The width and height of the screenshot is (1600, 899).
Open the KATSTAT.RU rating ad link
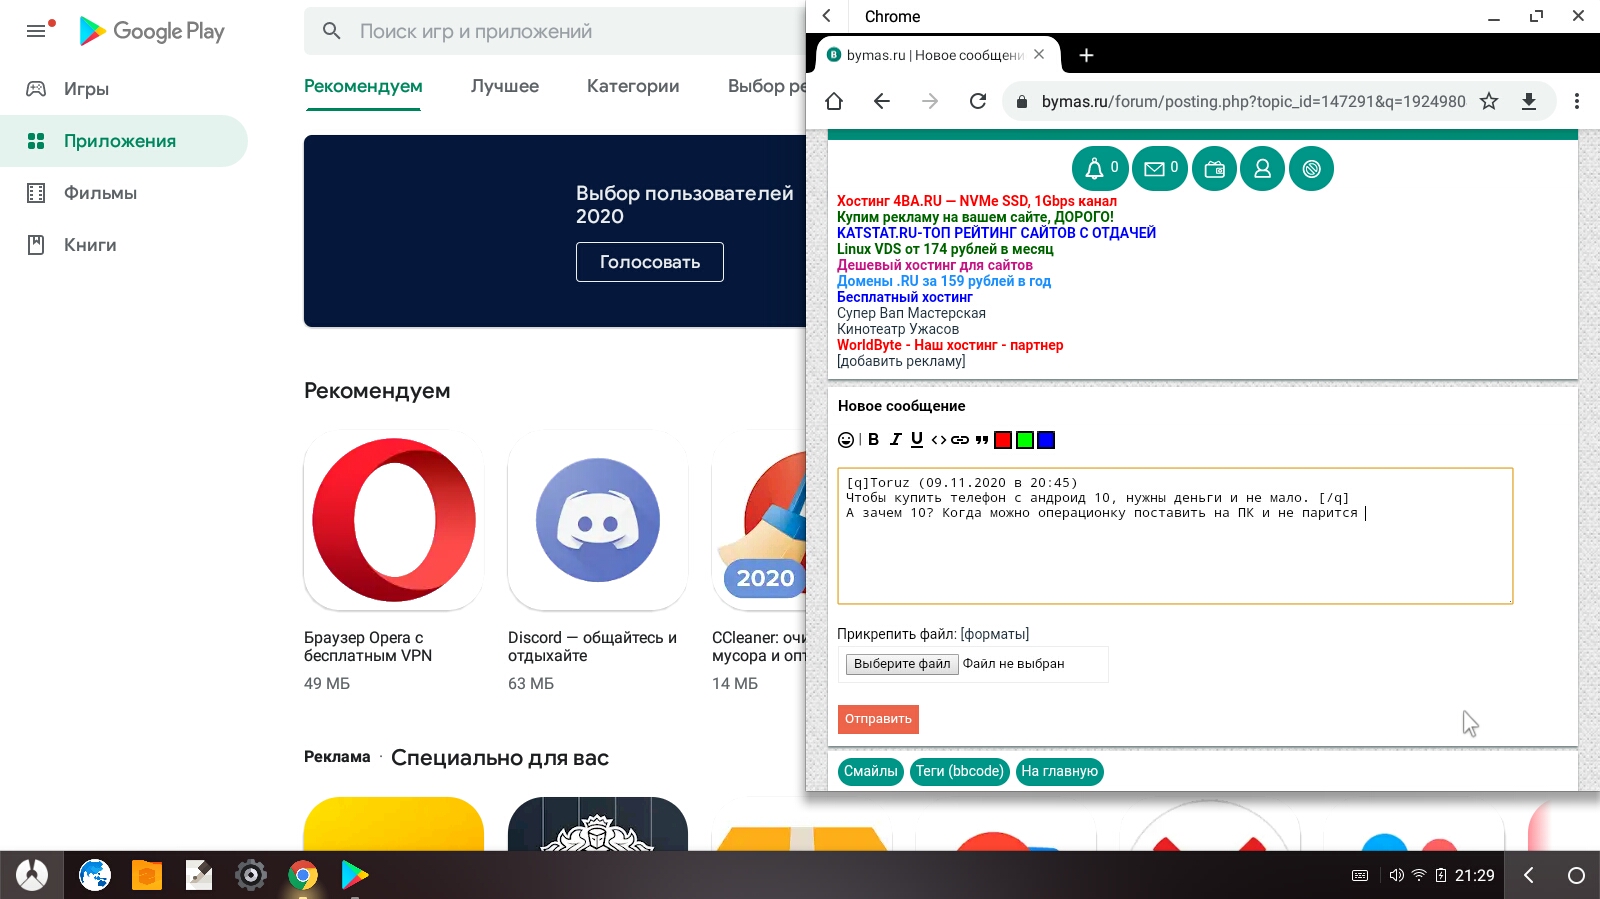996,233
